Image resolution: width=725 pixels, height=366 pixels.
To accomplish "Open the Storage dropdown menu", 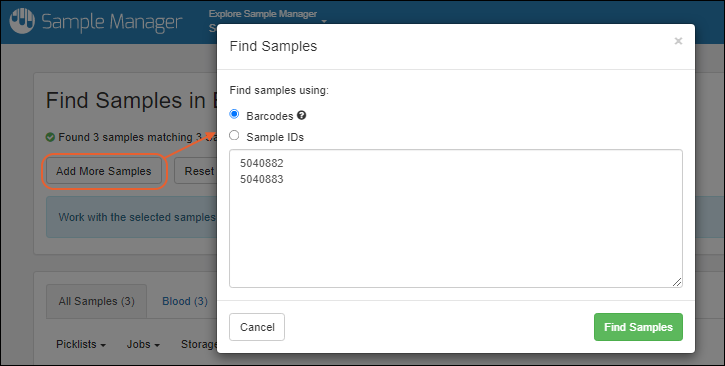I will click(199, 344).
